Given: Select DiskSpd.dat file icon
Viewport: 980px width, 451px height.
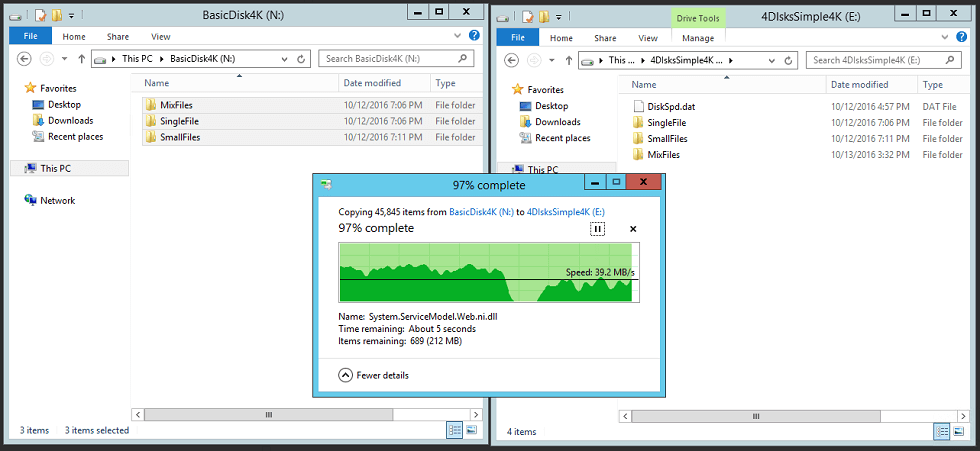Looking at the screenshot, I should tap(638, 105).
